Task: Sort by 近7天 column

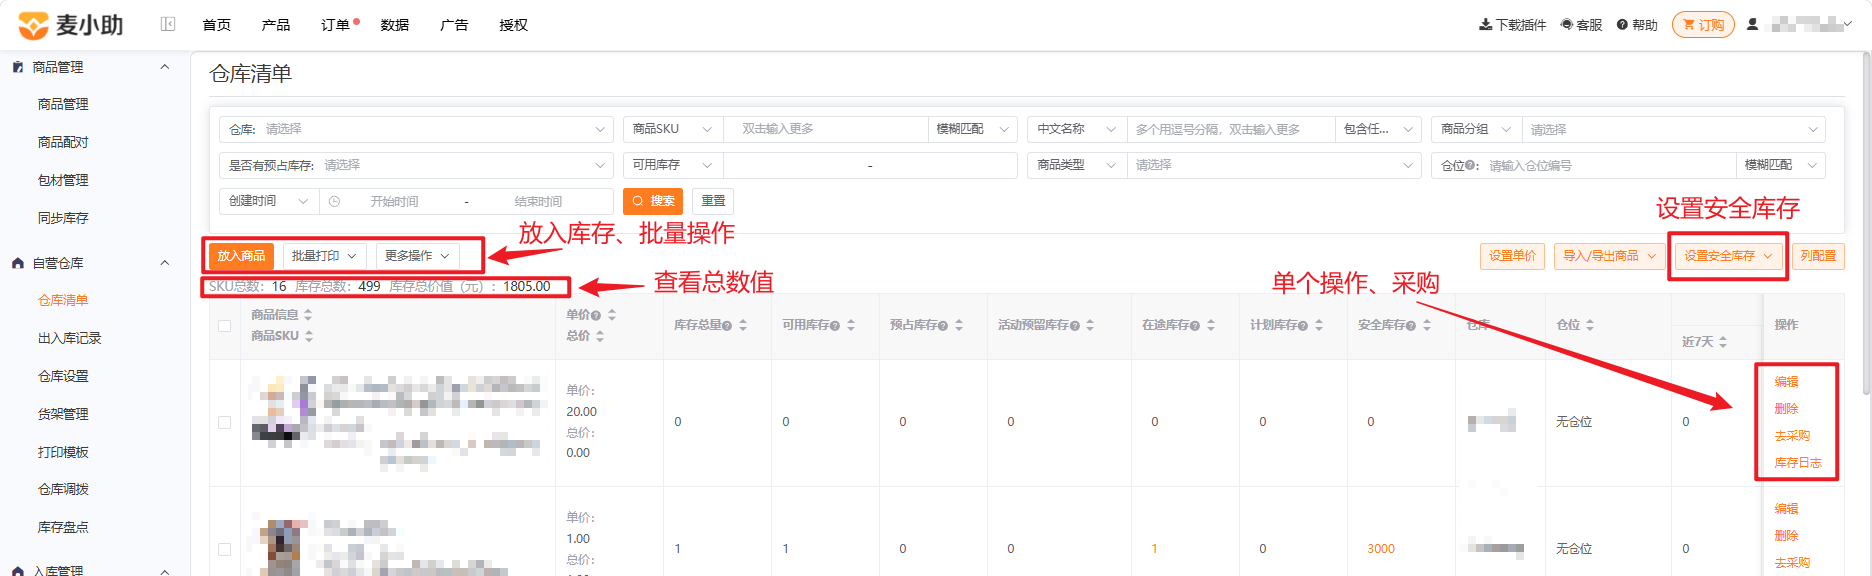Action: (x=1723, y=342)
